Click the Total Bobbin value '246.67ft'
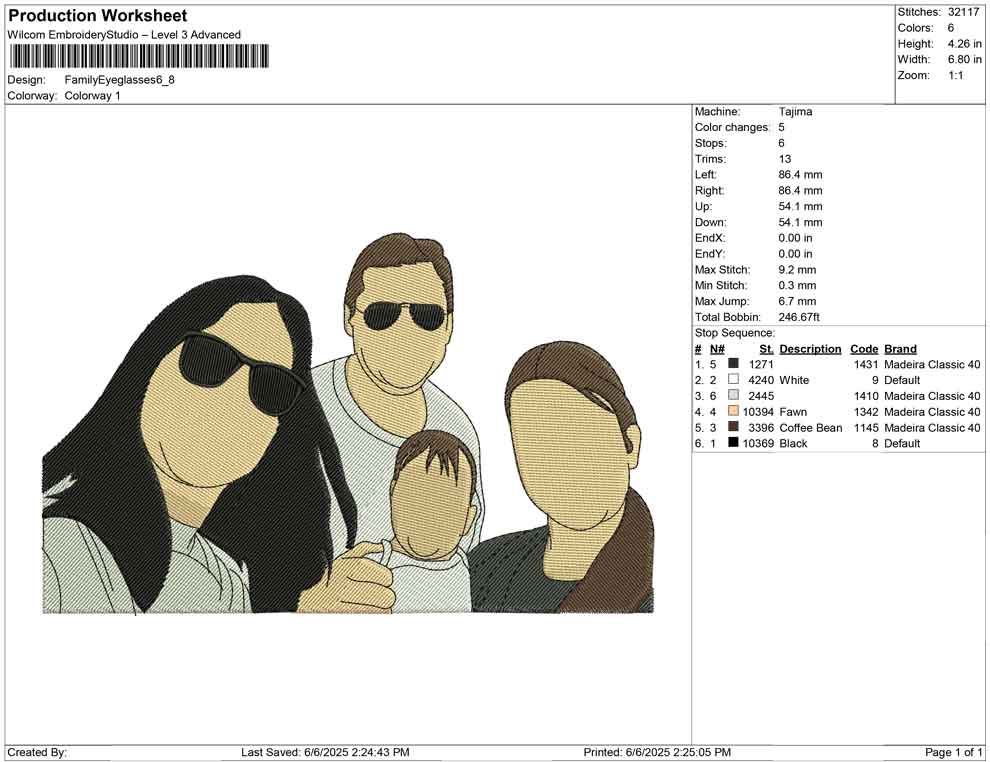Viewport: 990px width, 762px height. coord(799,317)
